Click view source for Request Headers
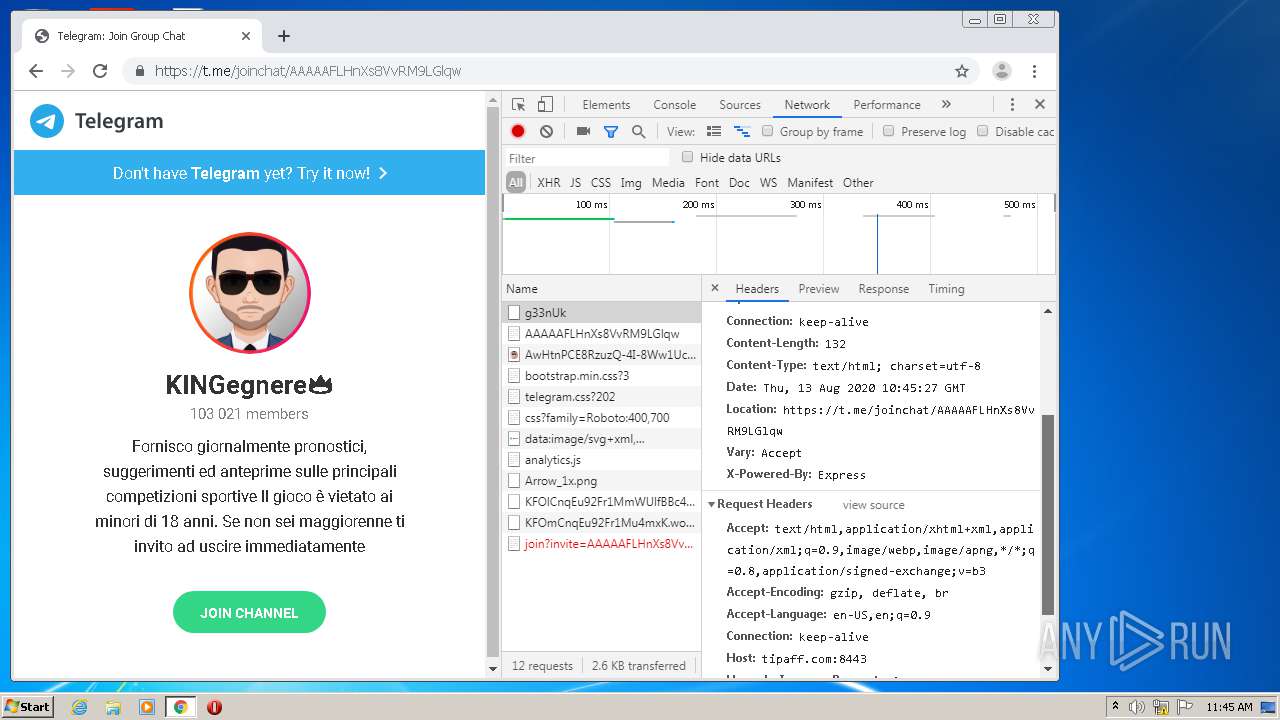 coord(873,505)
